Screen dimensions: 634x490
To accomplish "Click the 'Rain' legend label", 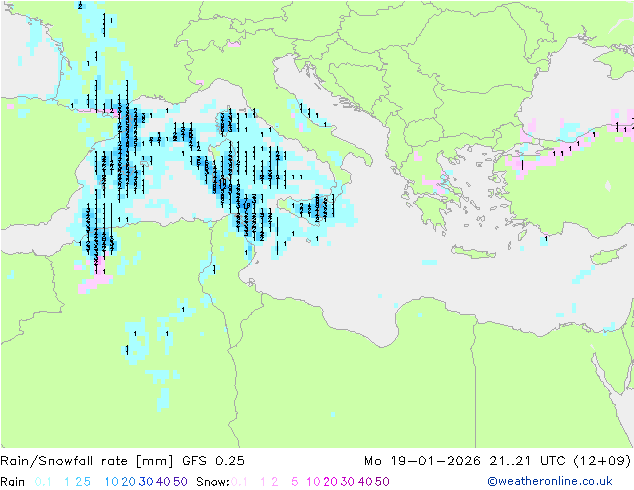I will click(x=13, y=482).
